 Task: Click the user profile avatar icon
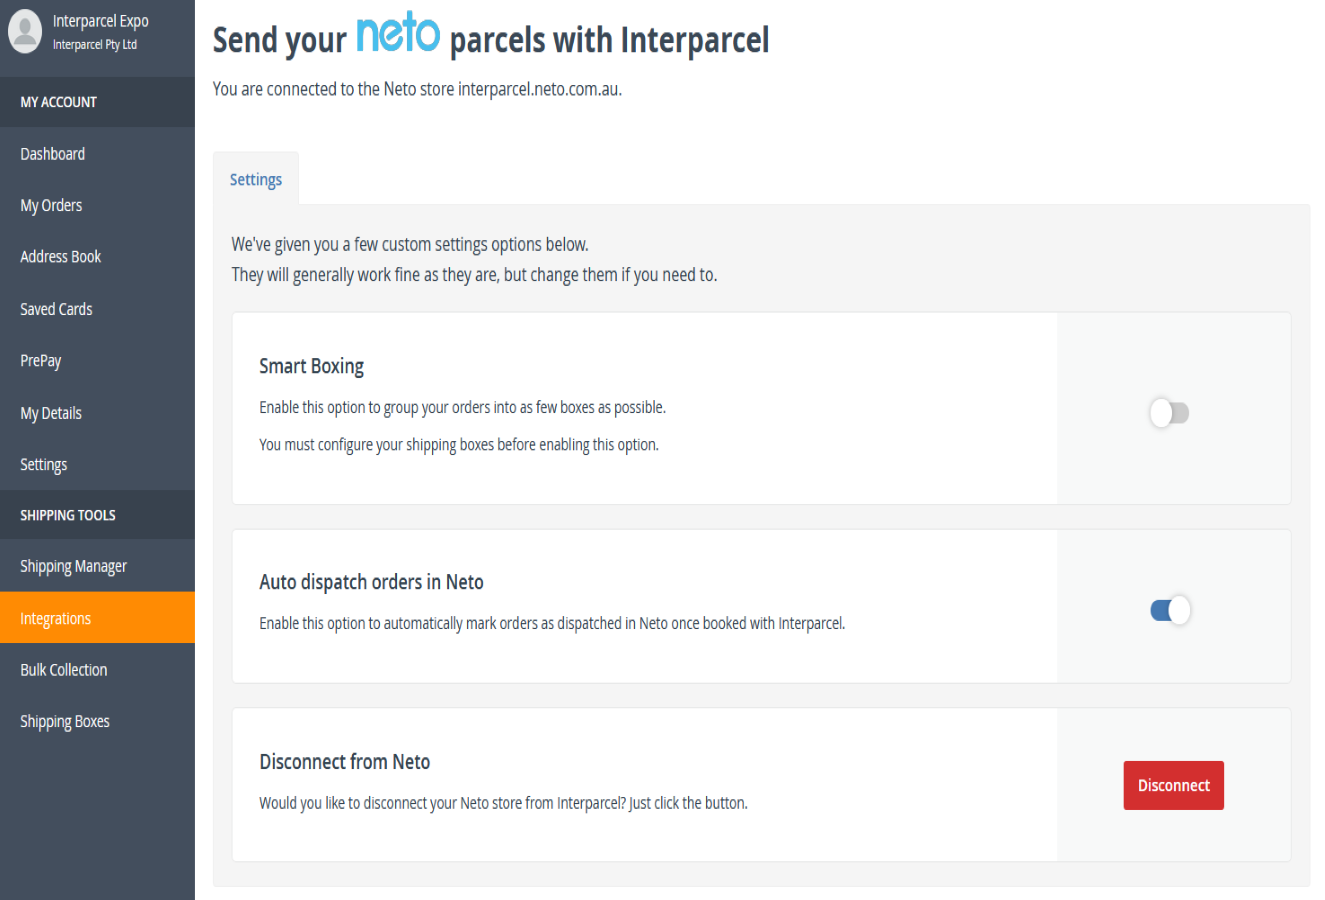[x=25, y=31]
